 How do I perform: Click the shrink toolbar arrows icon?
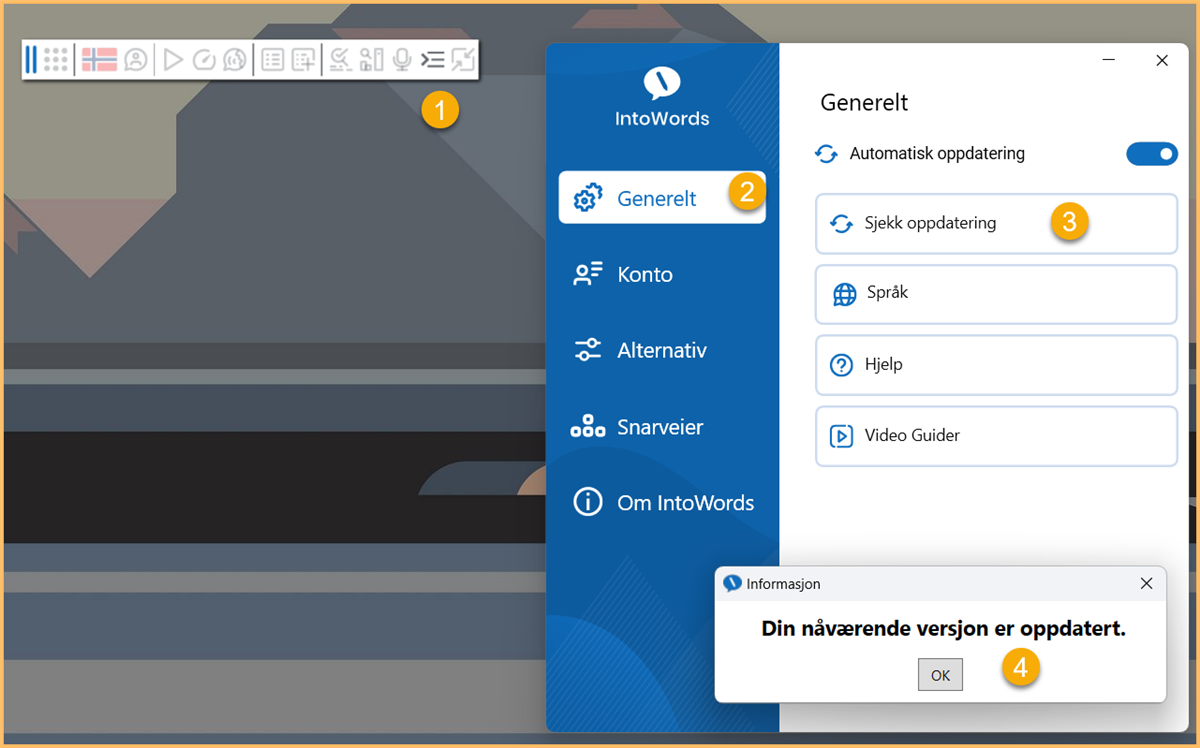[462, 60]
